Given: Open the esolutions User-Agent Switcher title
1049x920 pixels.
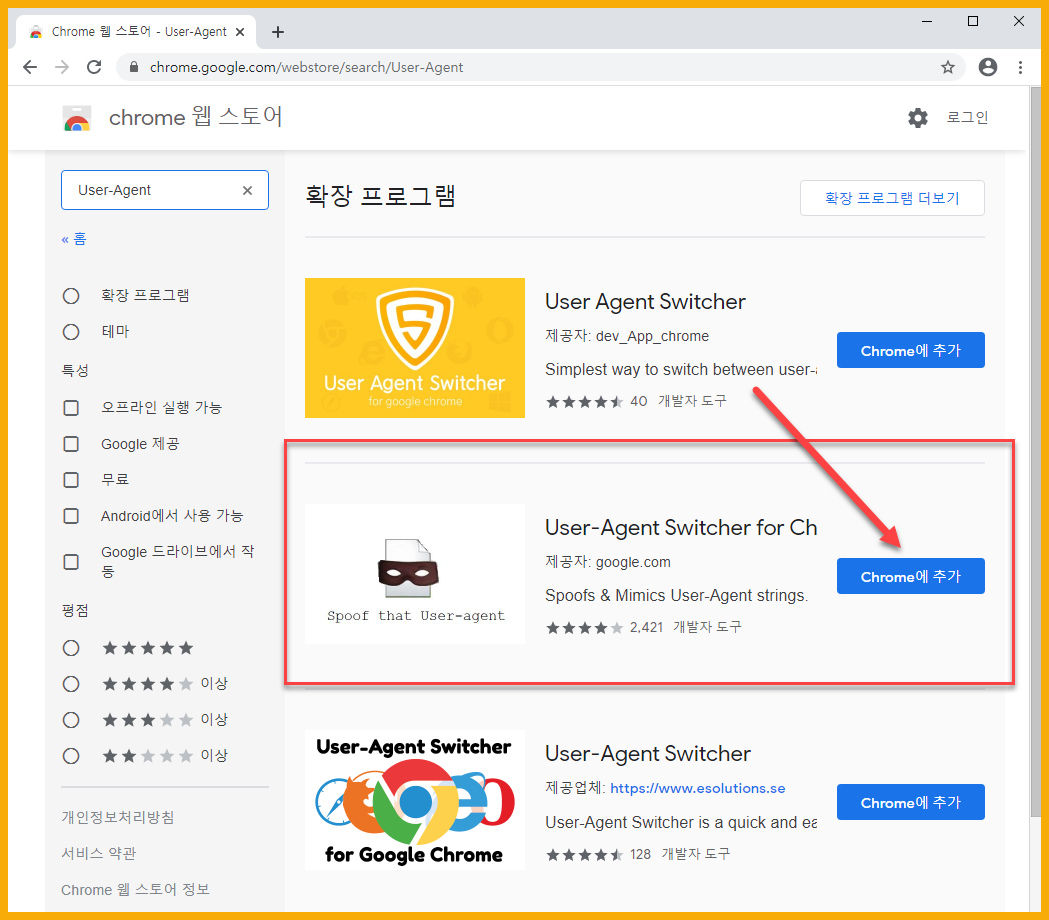Looking at the screenshot, I should pos(648,754).
